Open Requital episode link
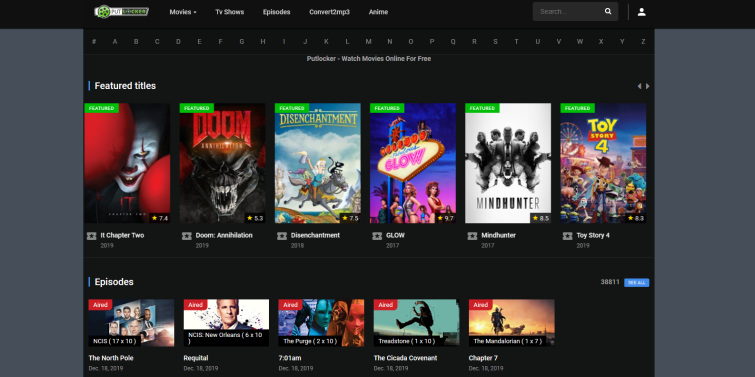 196,358
